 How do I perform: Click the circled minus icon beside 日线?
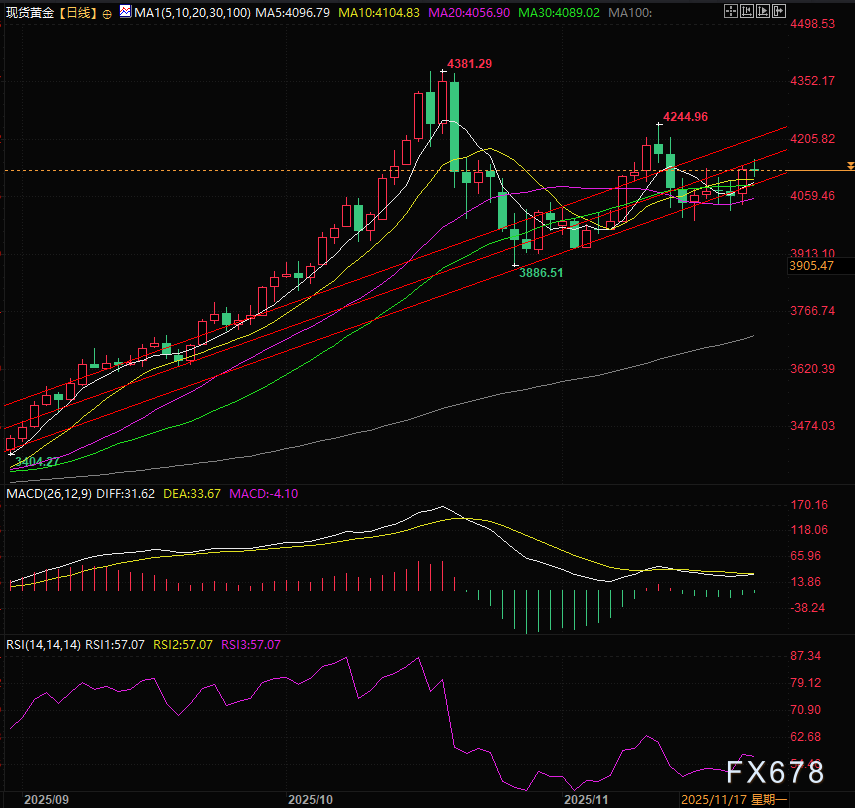(107, 13)
